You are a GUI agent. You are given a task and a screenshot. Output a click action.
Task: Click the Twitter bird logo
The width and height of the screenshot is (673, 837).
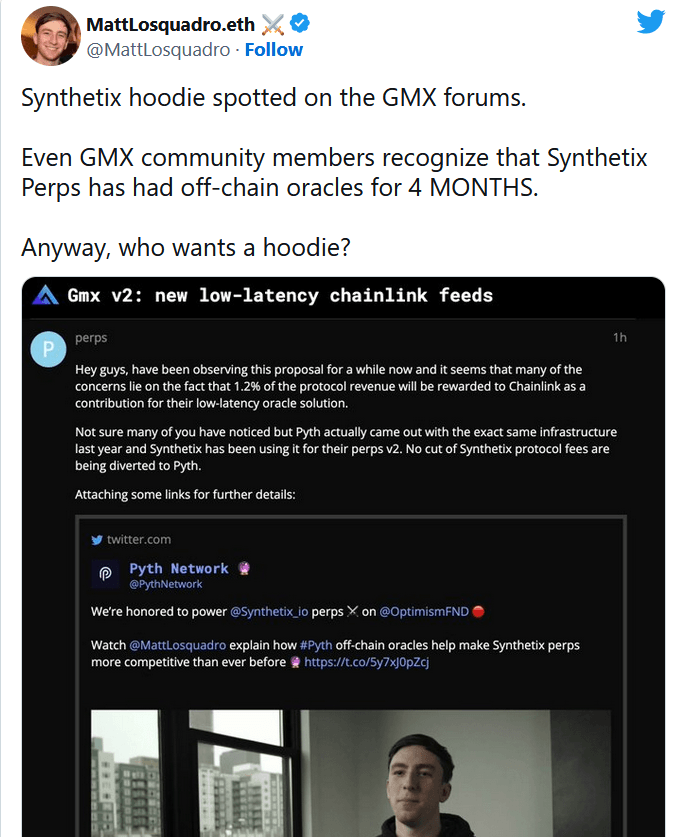coord(650,22)
